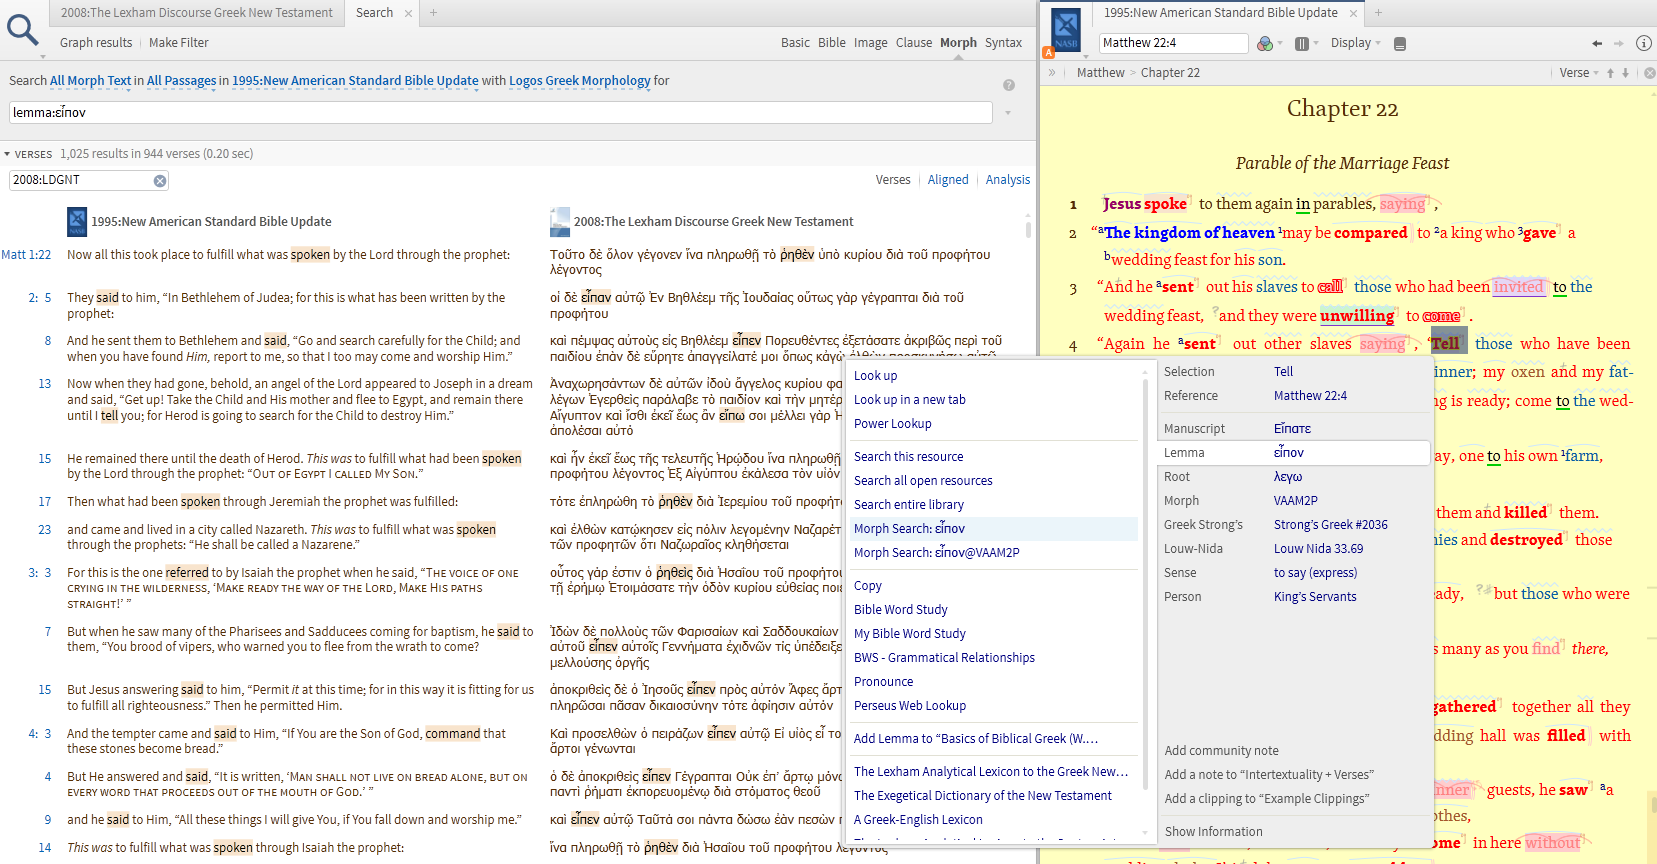Expand the locator bar double-chevron icon

pyautogui.click(x=1052, y=72)
